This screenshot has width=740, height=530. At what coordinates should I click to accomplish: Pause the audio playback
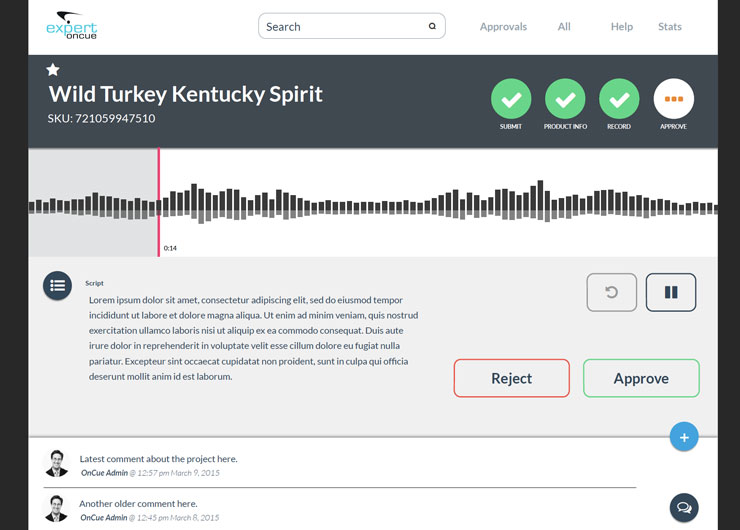coord(671,292)
